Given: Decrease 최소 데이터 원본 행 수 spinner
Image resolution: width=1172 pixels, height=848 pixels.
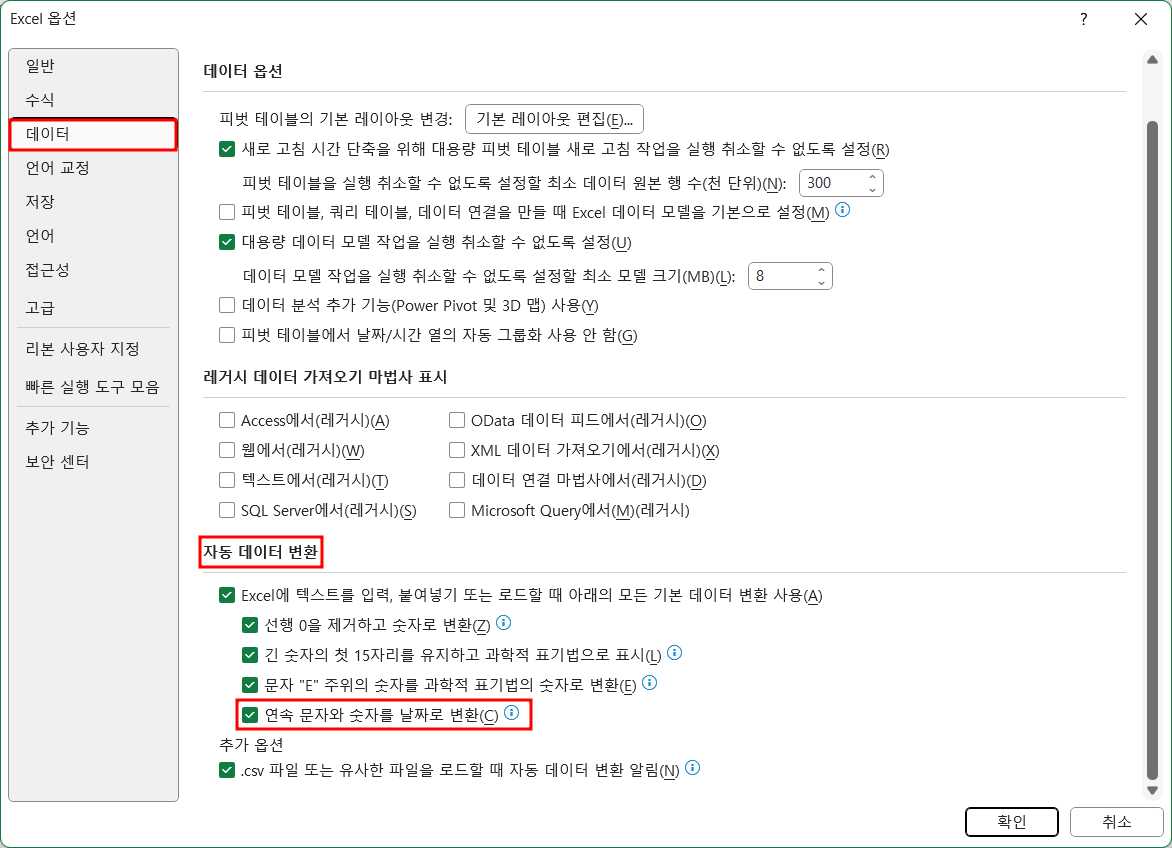Looking at the screenshot, I should pos(872,189).
